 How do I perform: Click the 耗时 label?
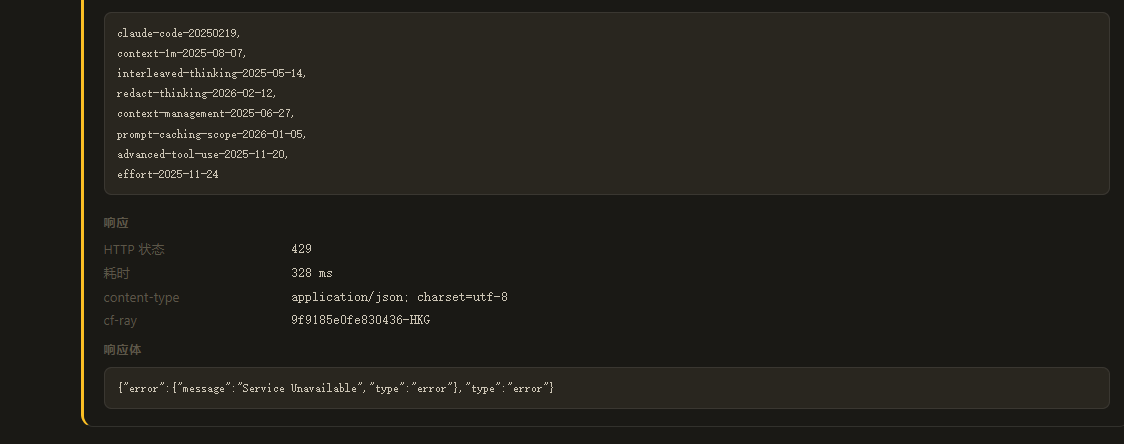point(116,273)
